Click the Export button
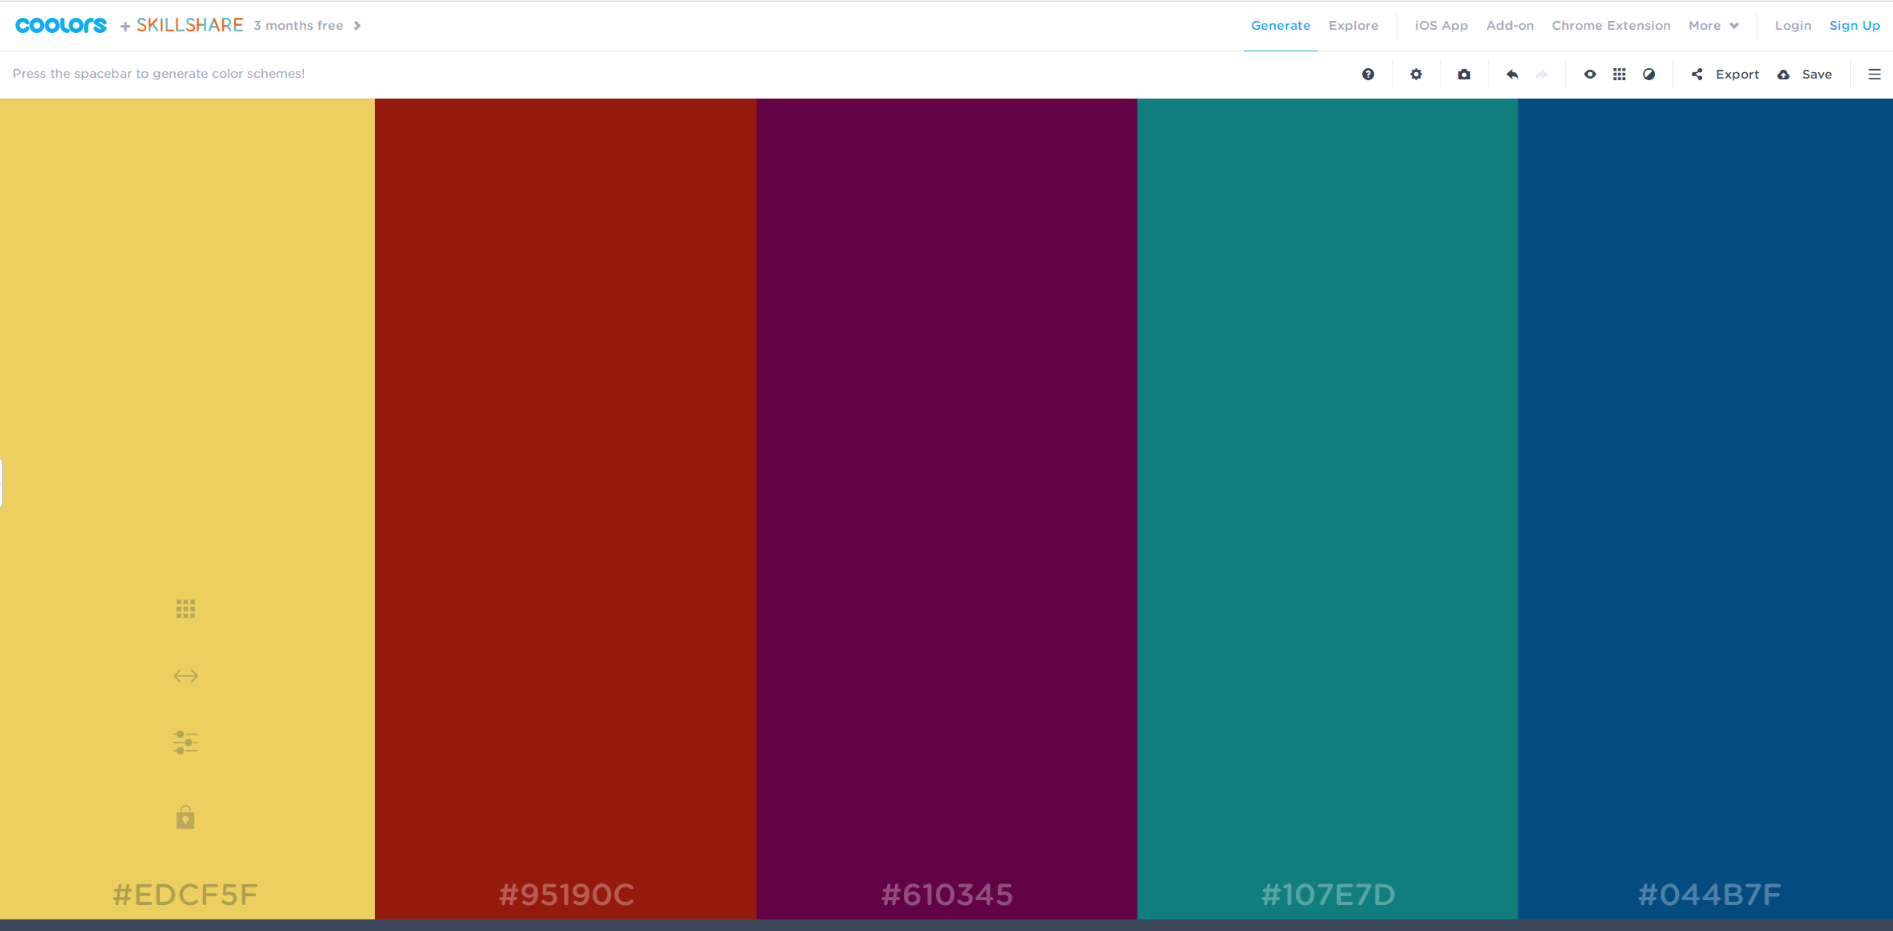Screen dimensions: 1893x931 (x=1737, y=74)
